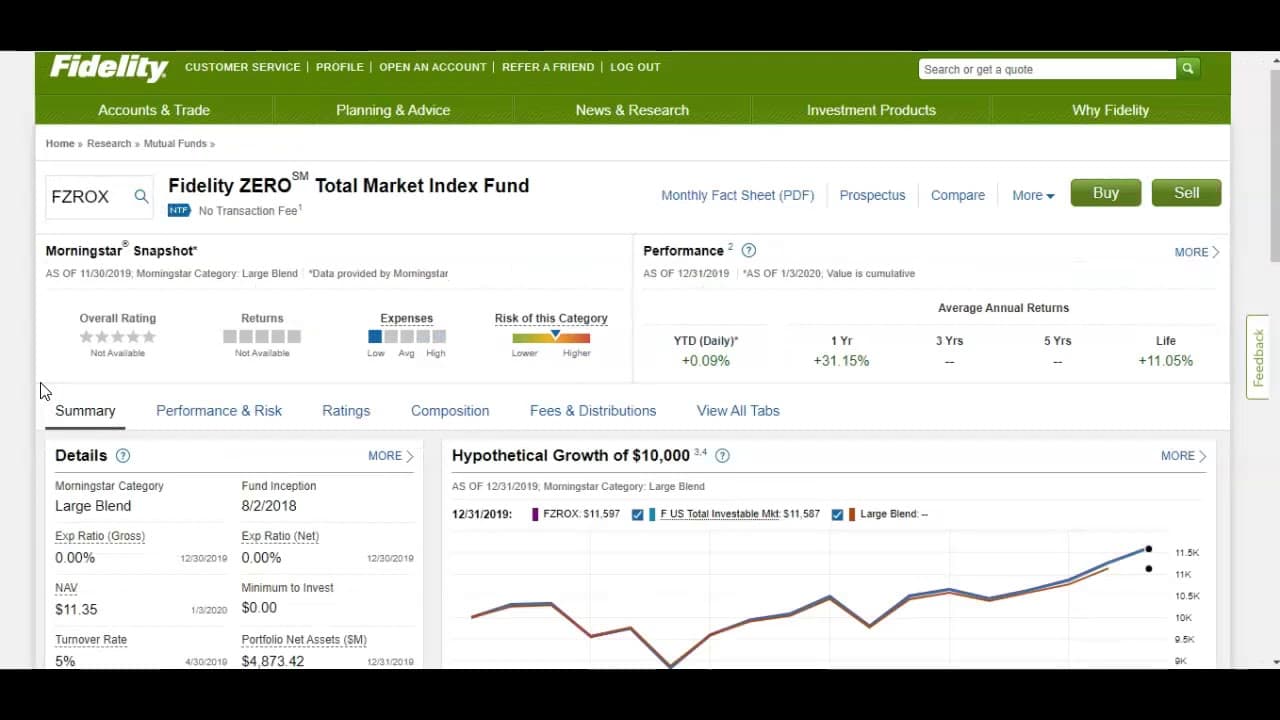Expand MORE in Hypothetical Growth panel
The width and height of the screenshot is (1280, 720).
coord(1183,456)
